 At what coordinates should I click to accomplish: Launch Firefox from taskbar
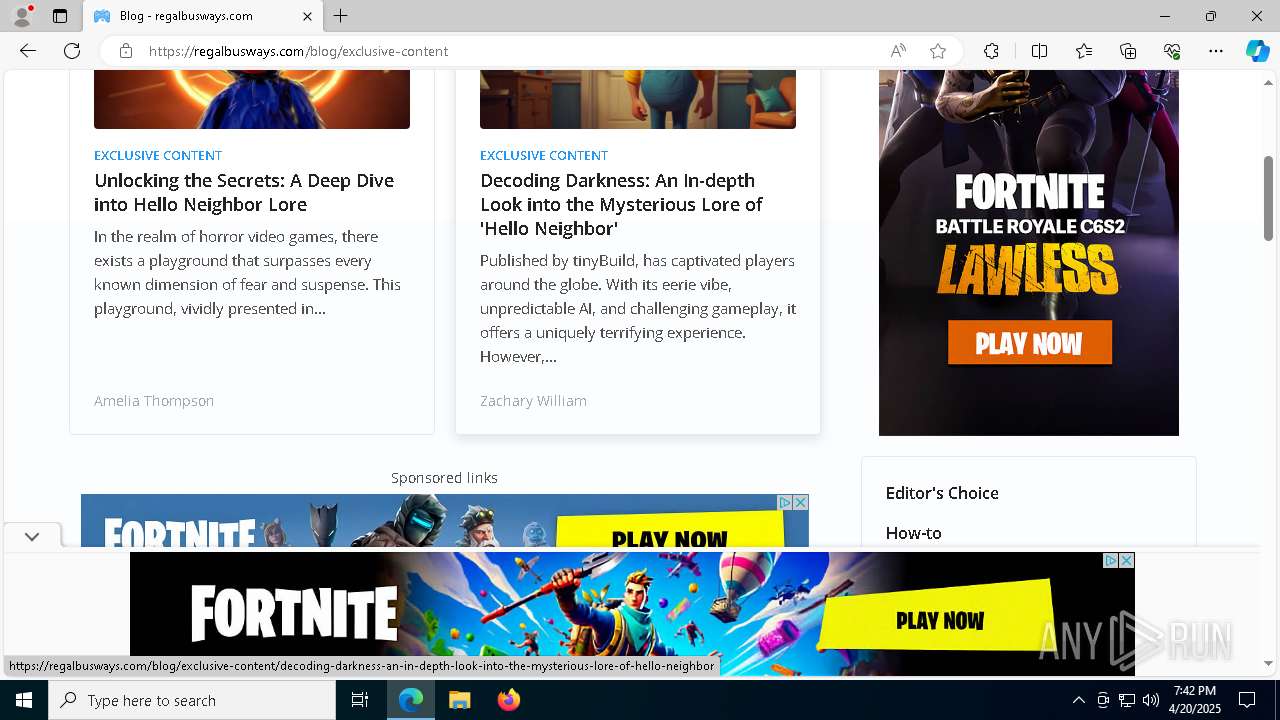click(509, 700)
